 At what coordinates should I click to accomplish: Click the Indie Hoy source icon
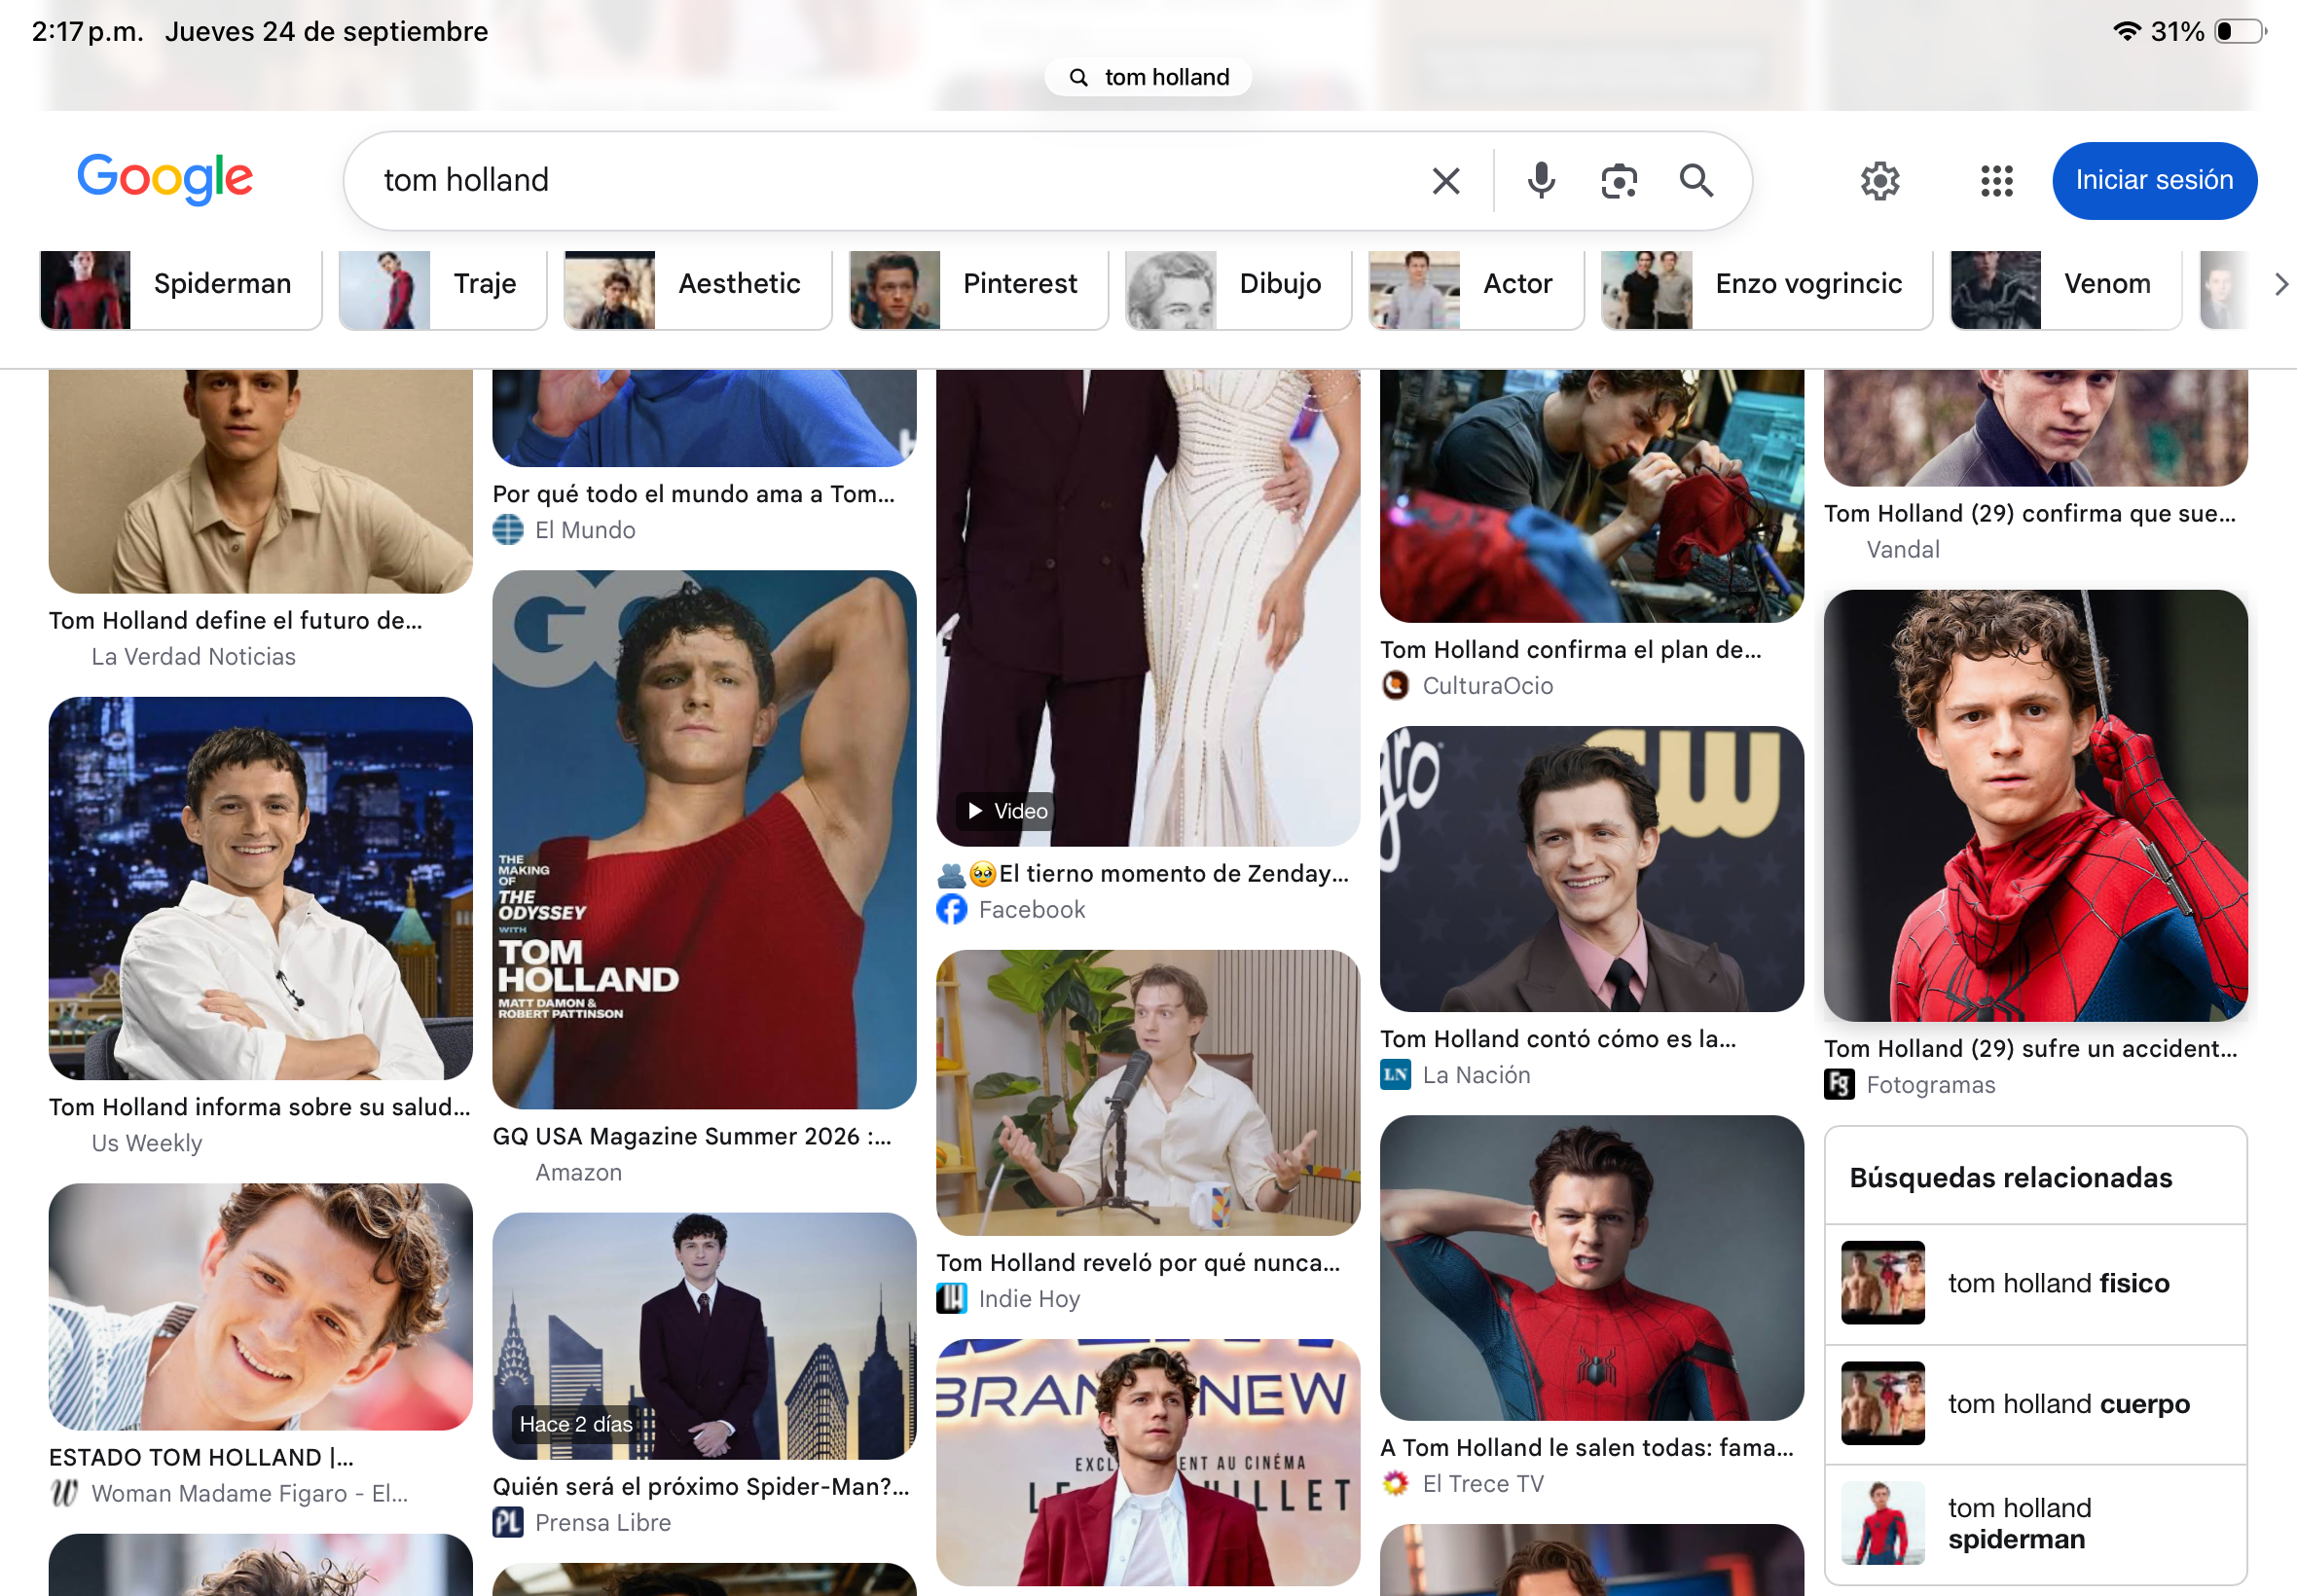pyautogui.click(x=951, y=1299)
